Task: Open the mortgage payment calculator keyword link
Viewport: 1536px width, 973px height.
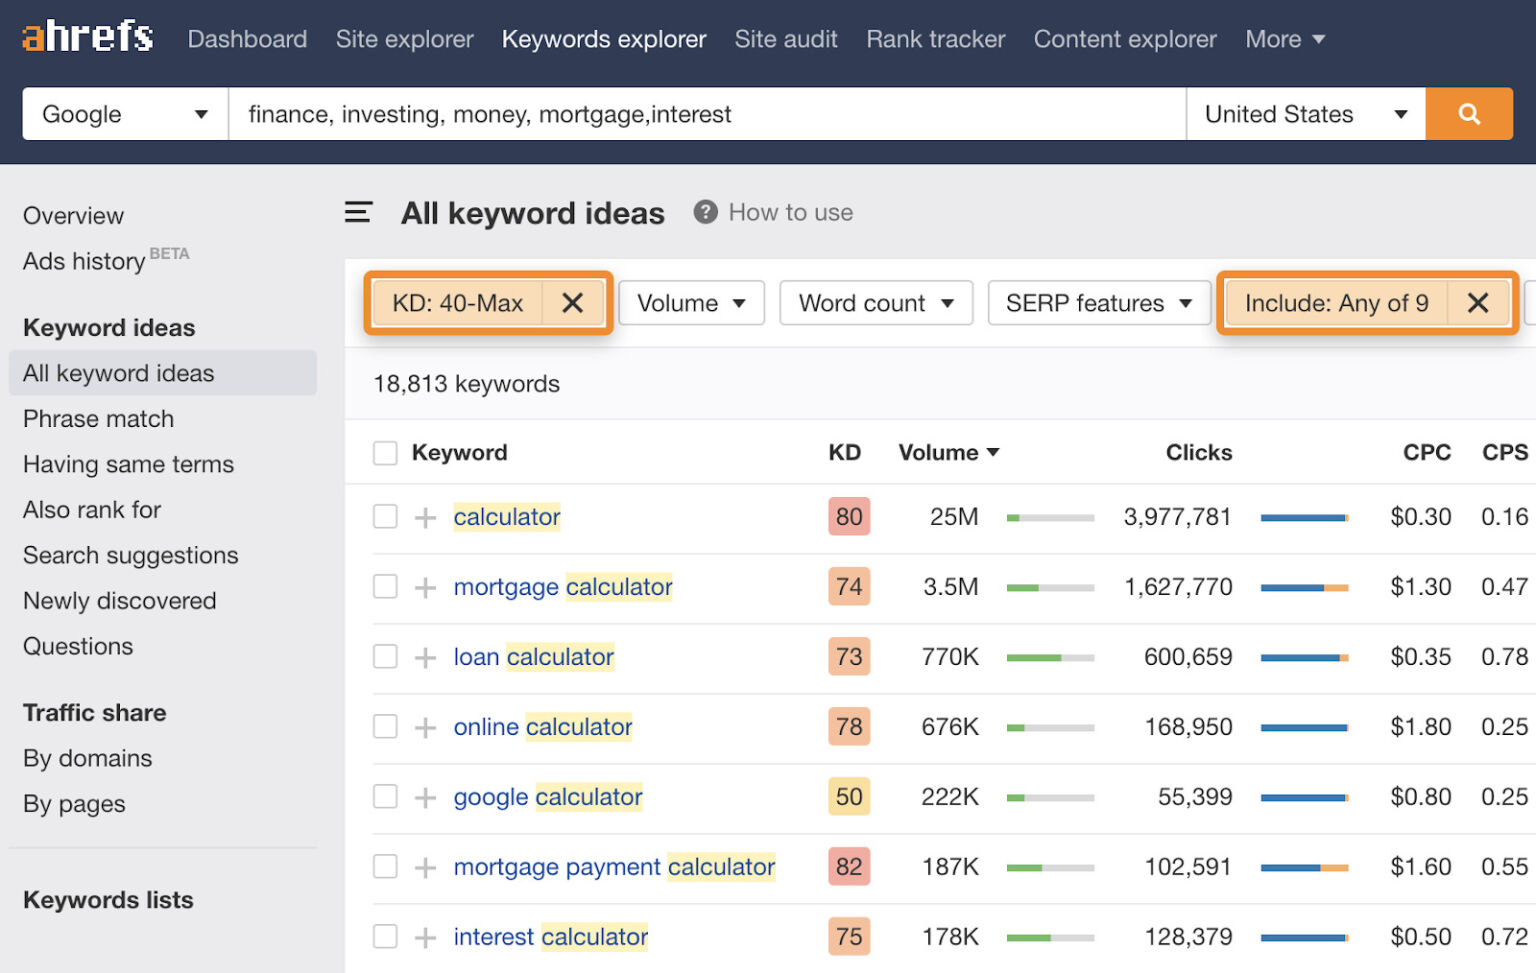Action: (613, 867)
